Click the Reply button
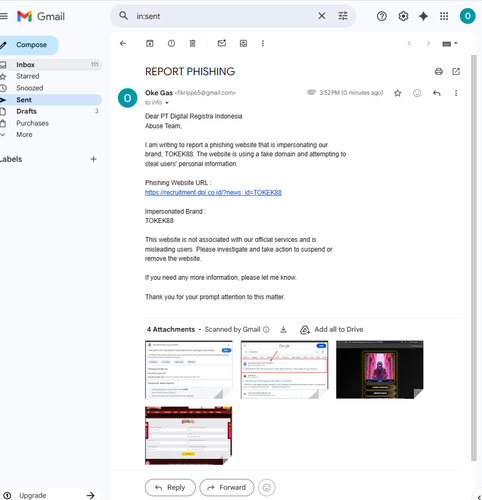This screenshot has width=482, height=500. point(170,488)
